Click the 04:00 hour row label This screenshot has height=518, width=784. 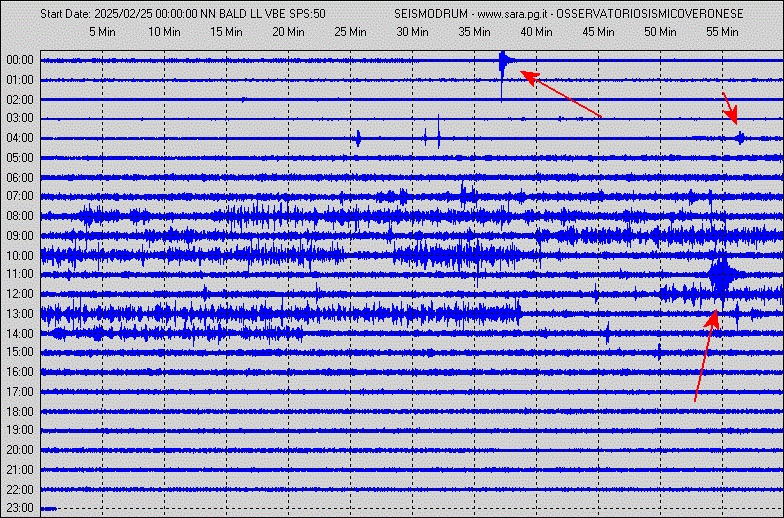pos(20,138)
